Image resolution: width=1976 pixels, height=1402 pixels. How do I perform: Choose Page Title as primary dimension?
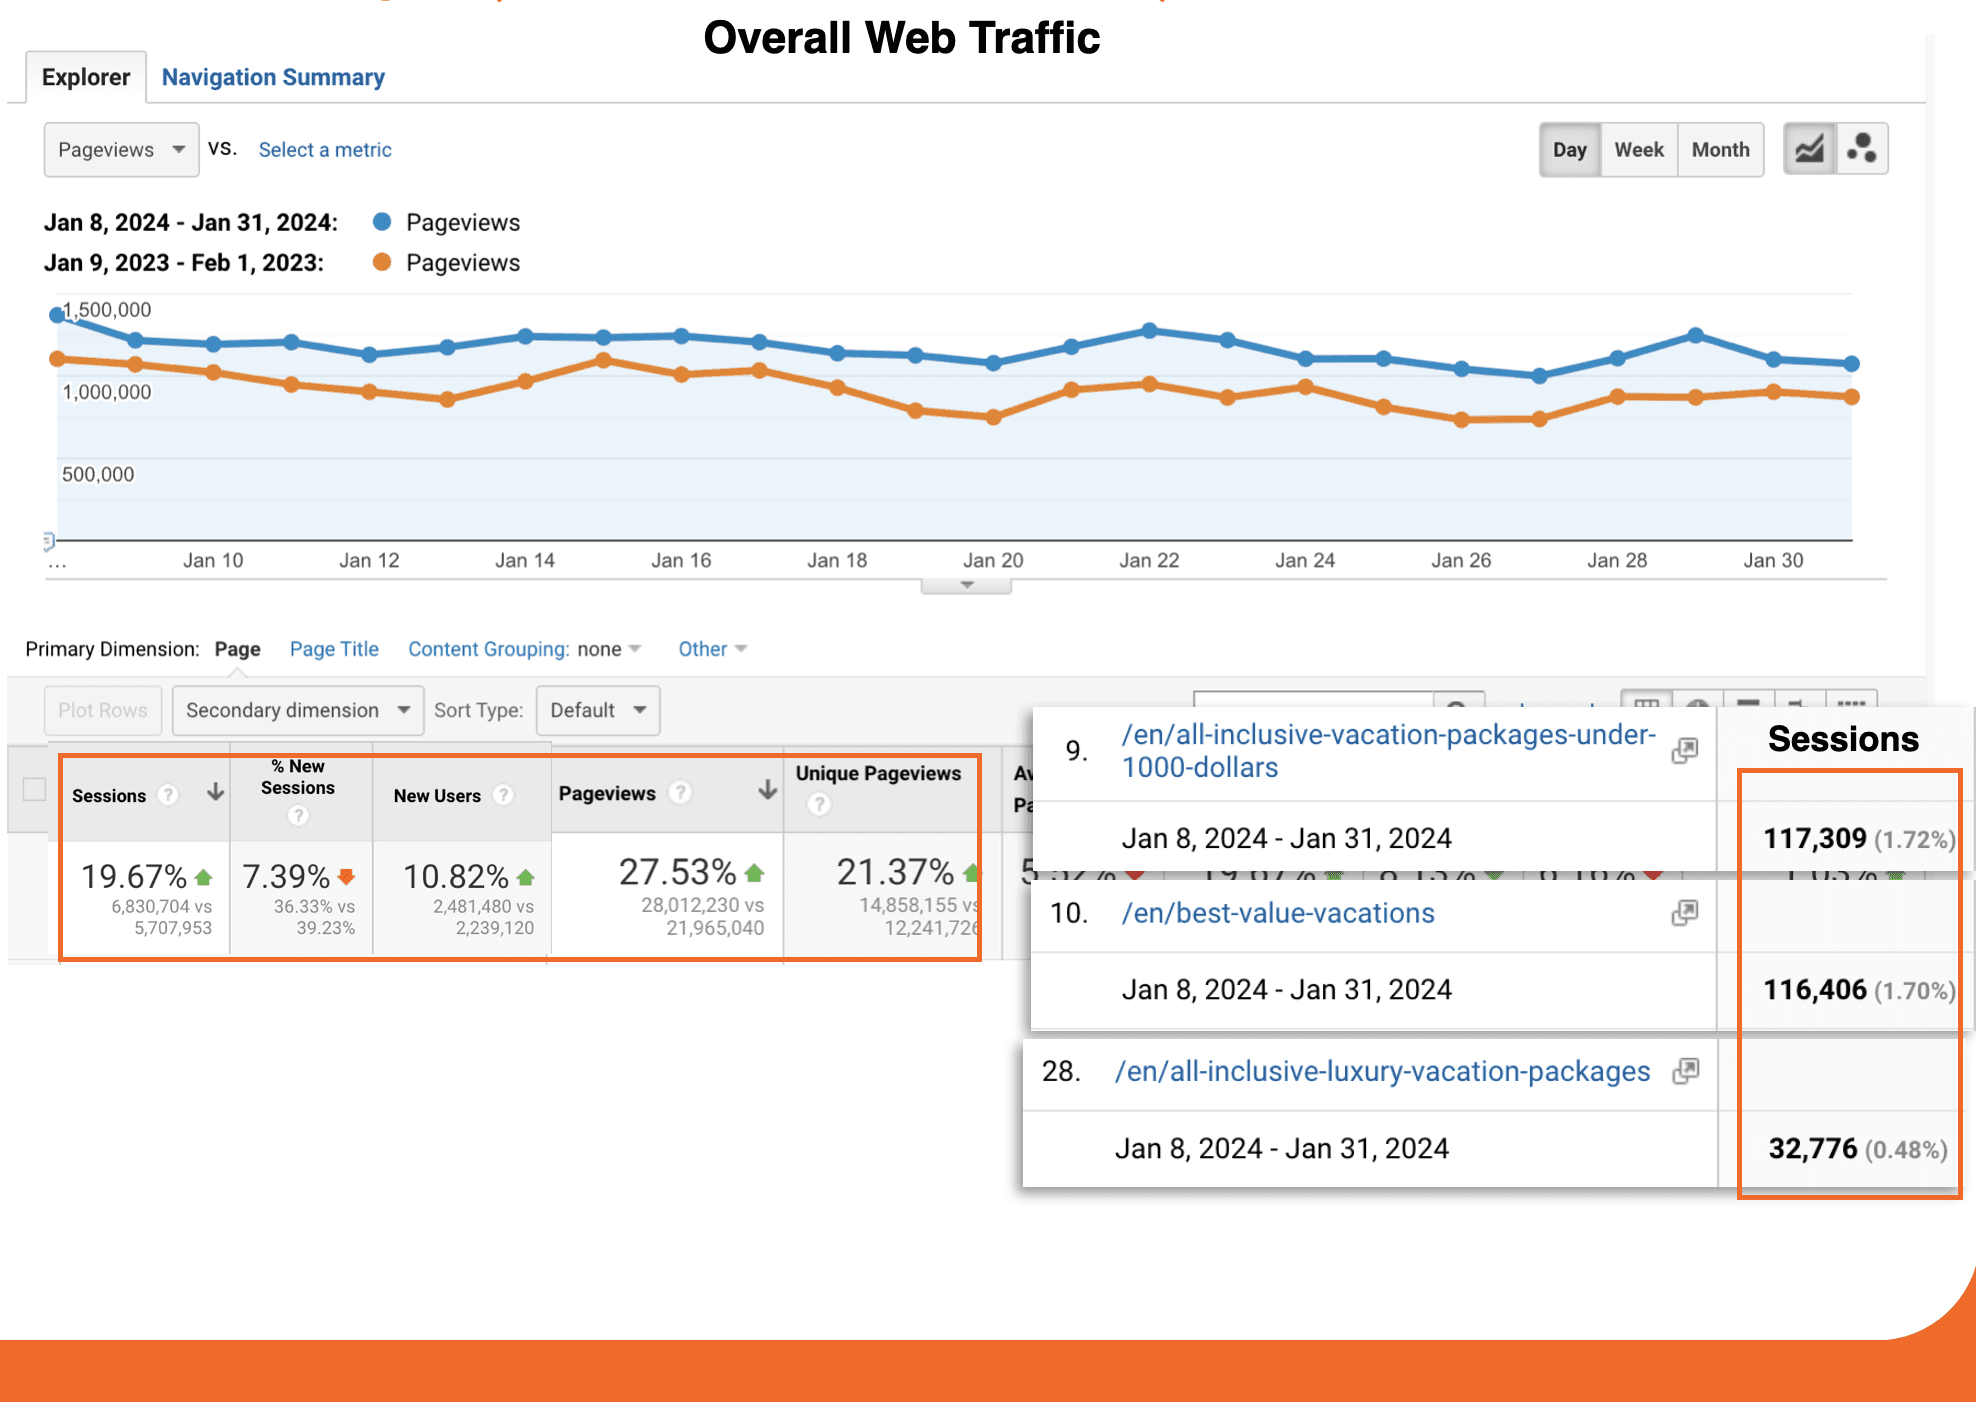pos(334,649)
